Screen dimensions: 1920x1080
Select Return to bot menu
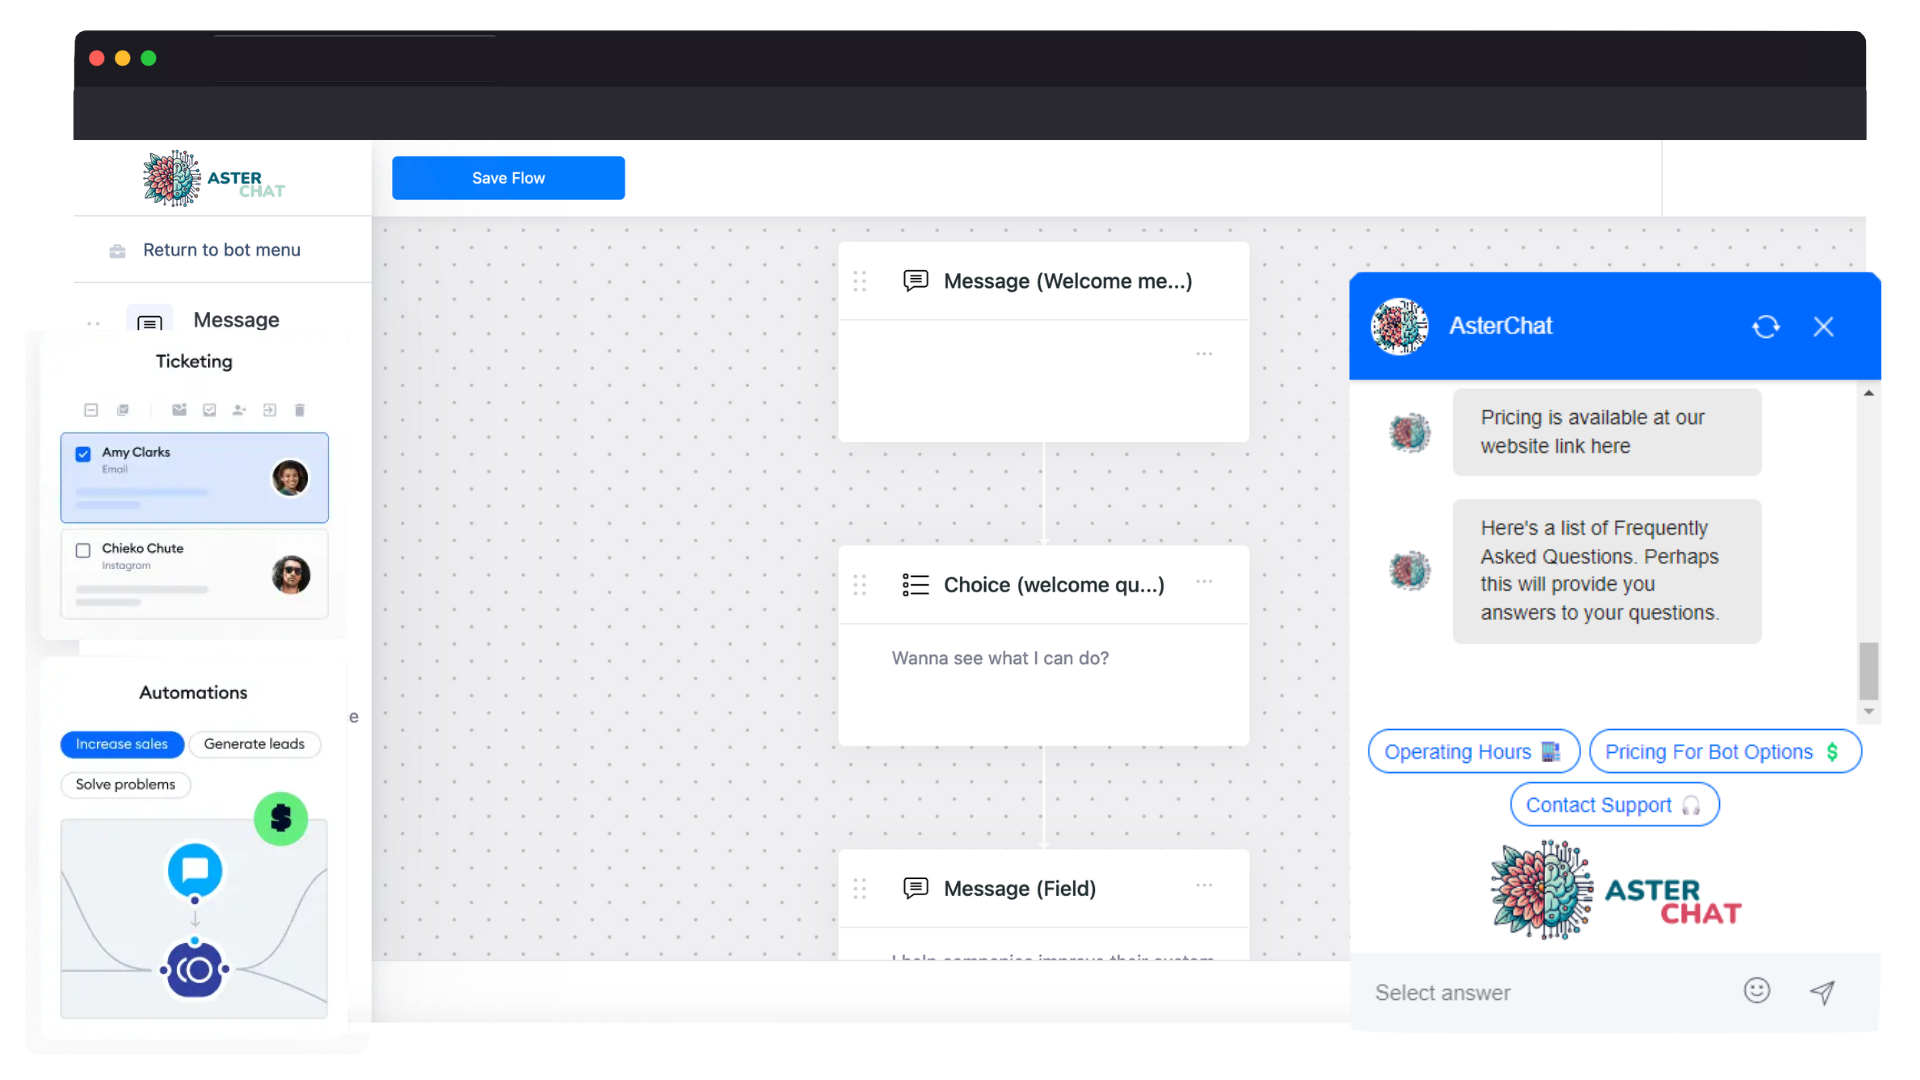221,250
